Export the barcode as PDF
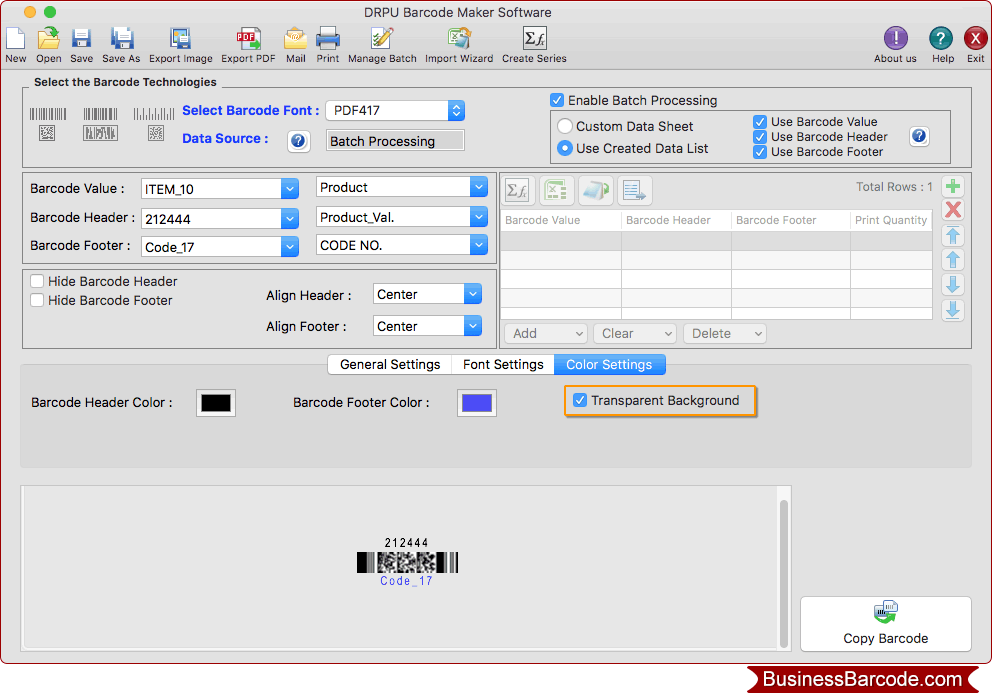Screen dimensions: 992x693 248,42
